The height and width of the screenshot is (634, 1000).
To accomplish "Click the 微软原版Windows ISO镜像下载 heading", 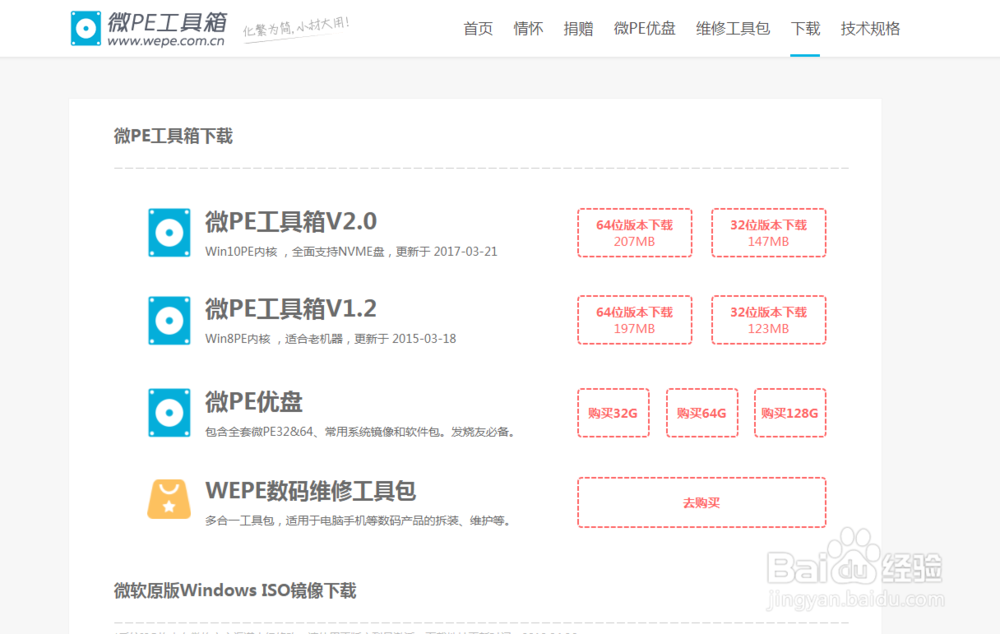I will (235, 591).
